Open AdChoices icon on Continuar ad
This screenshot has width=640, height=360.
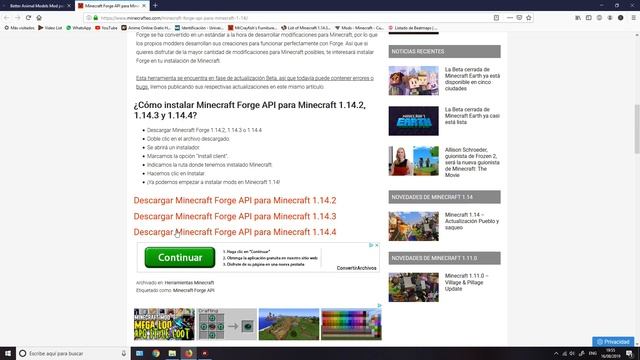tap(371, 245)
